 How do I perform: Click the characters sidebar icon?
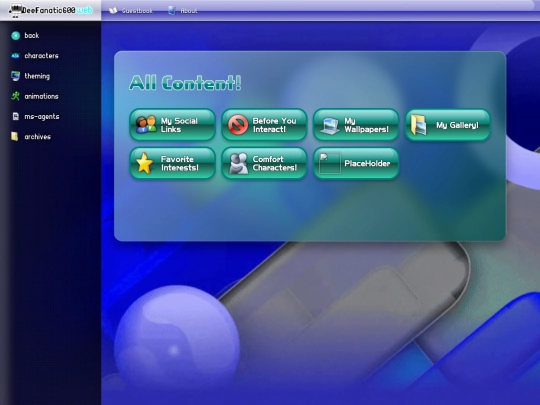[x=15, y=56]
